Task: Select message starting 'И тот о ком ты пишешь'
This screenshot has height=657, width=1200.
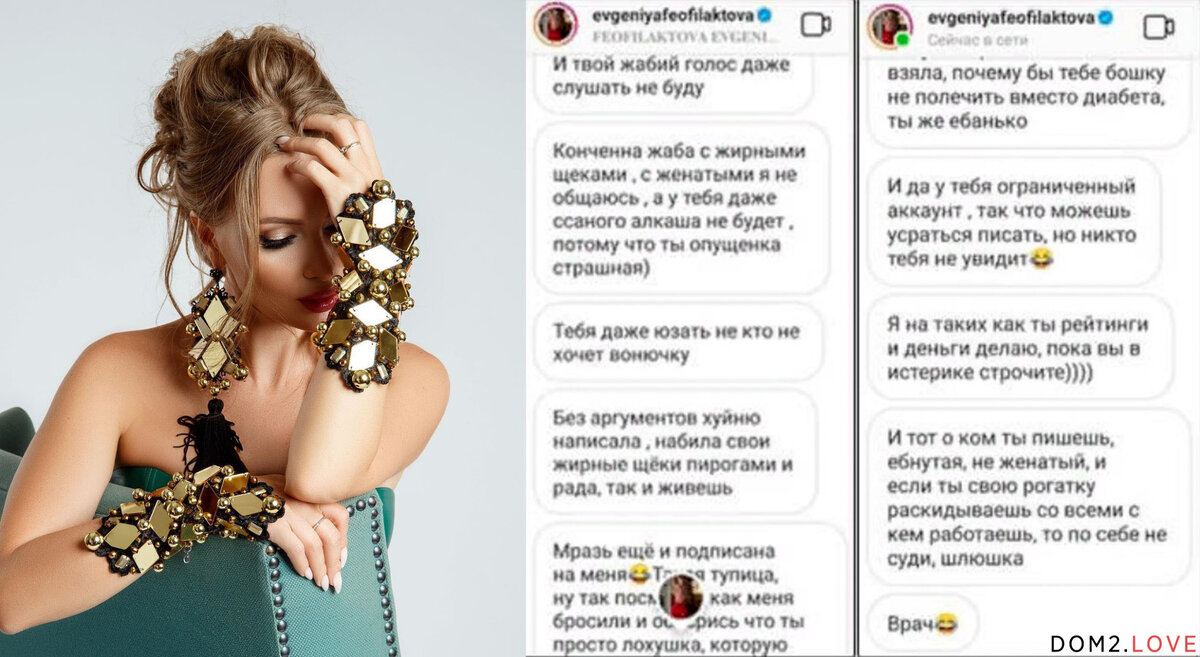Action: [x=1026, y=498]
